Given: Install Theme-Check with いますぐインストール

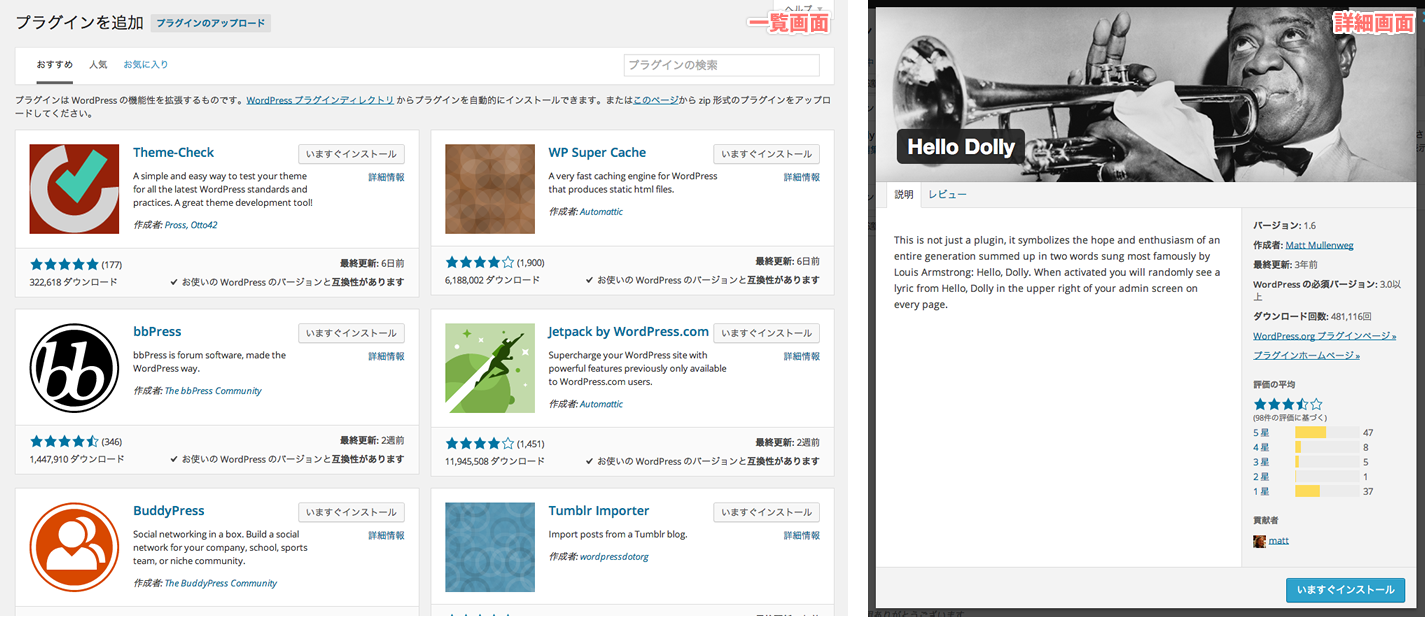Looking at the screenshot, I should (x=351, y=154).
